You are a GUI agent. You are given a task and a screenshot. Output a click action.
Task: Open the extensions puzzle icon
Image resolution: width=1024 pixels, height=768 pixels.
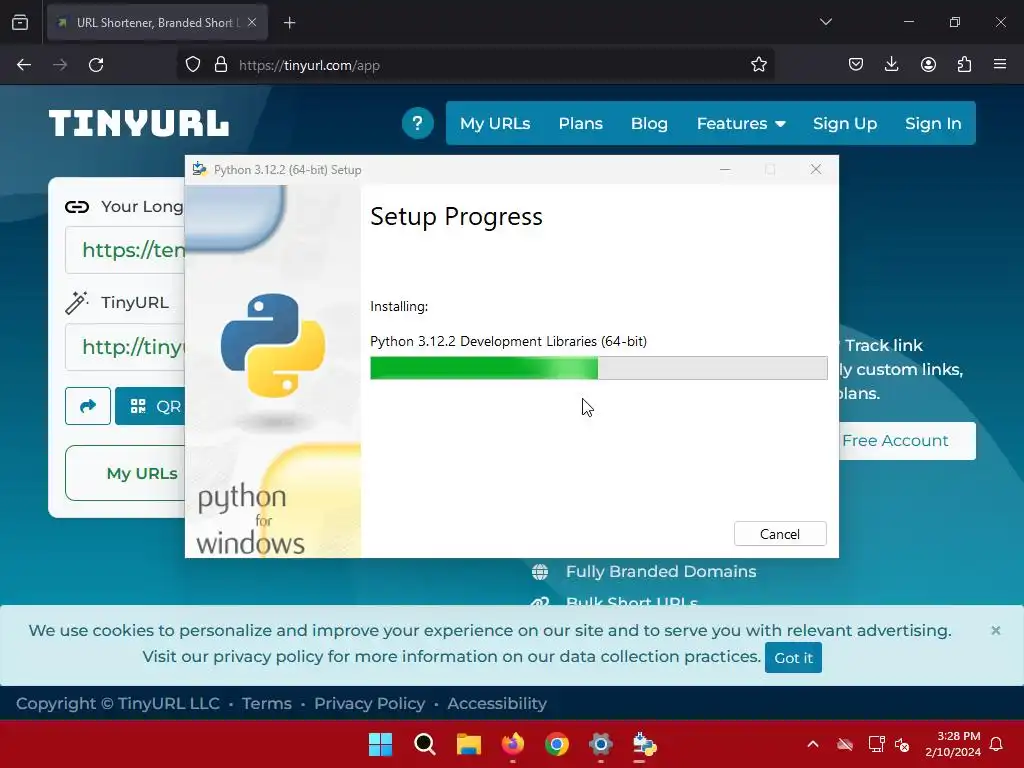point(964,65)
